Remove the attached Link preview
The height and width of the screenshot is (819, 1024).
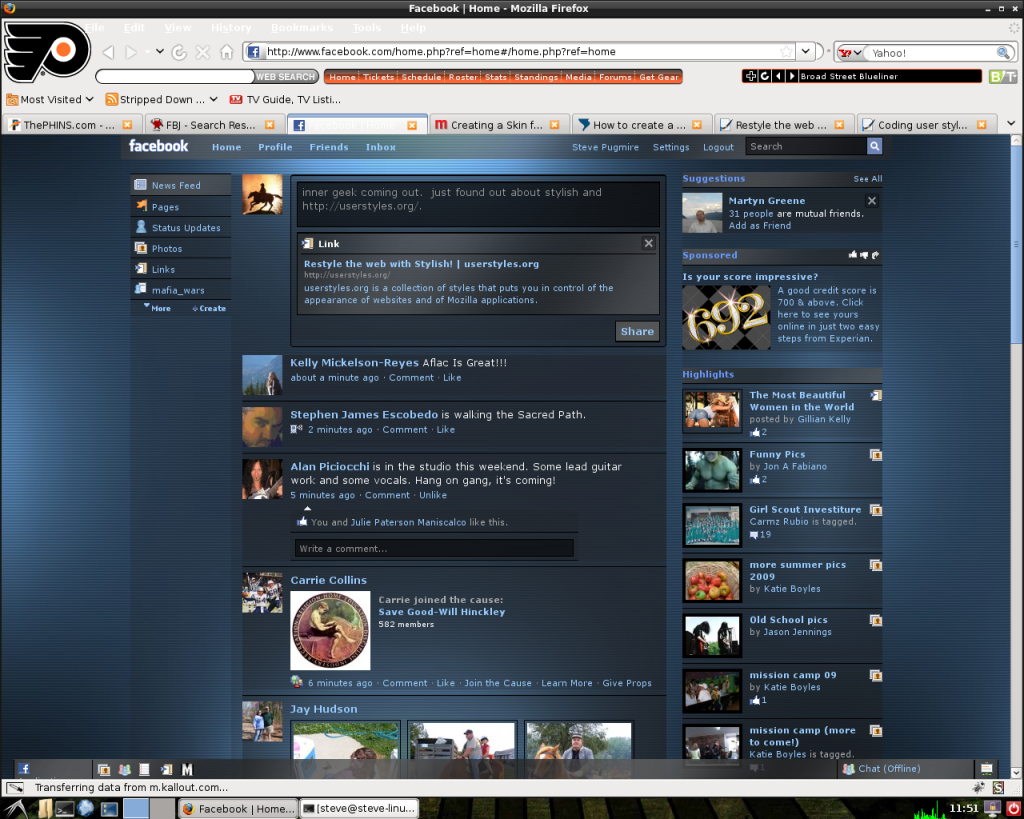pos(648,244)
